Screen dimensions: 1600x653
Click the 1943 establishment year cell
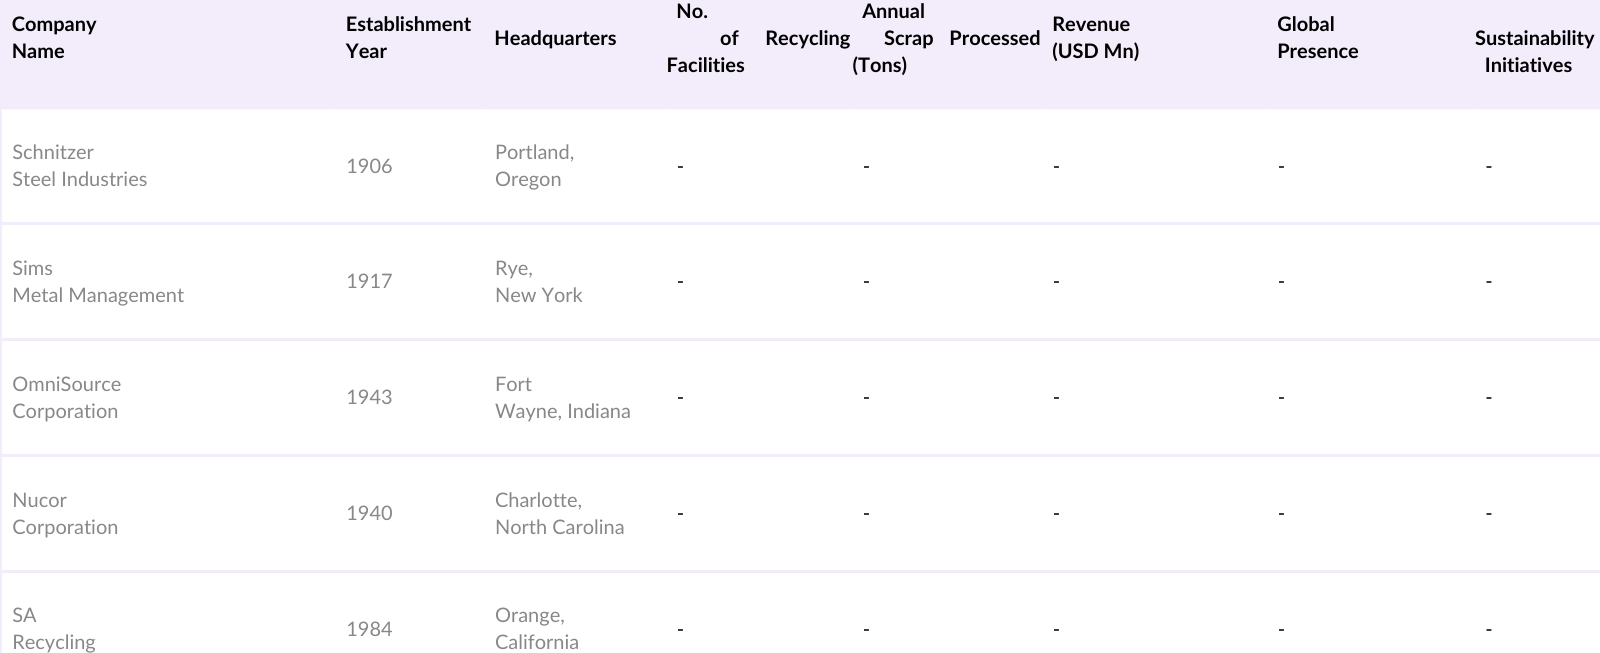tap(369, 398)
